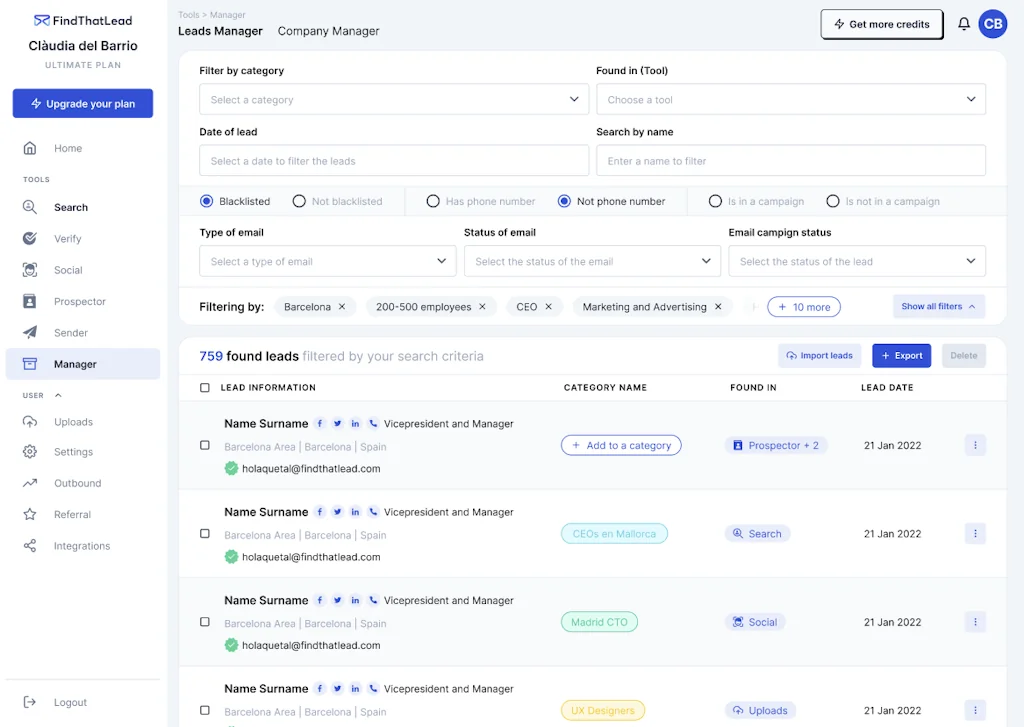Go to Home in sidebar menu

67,148
